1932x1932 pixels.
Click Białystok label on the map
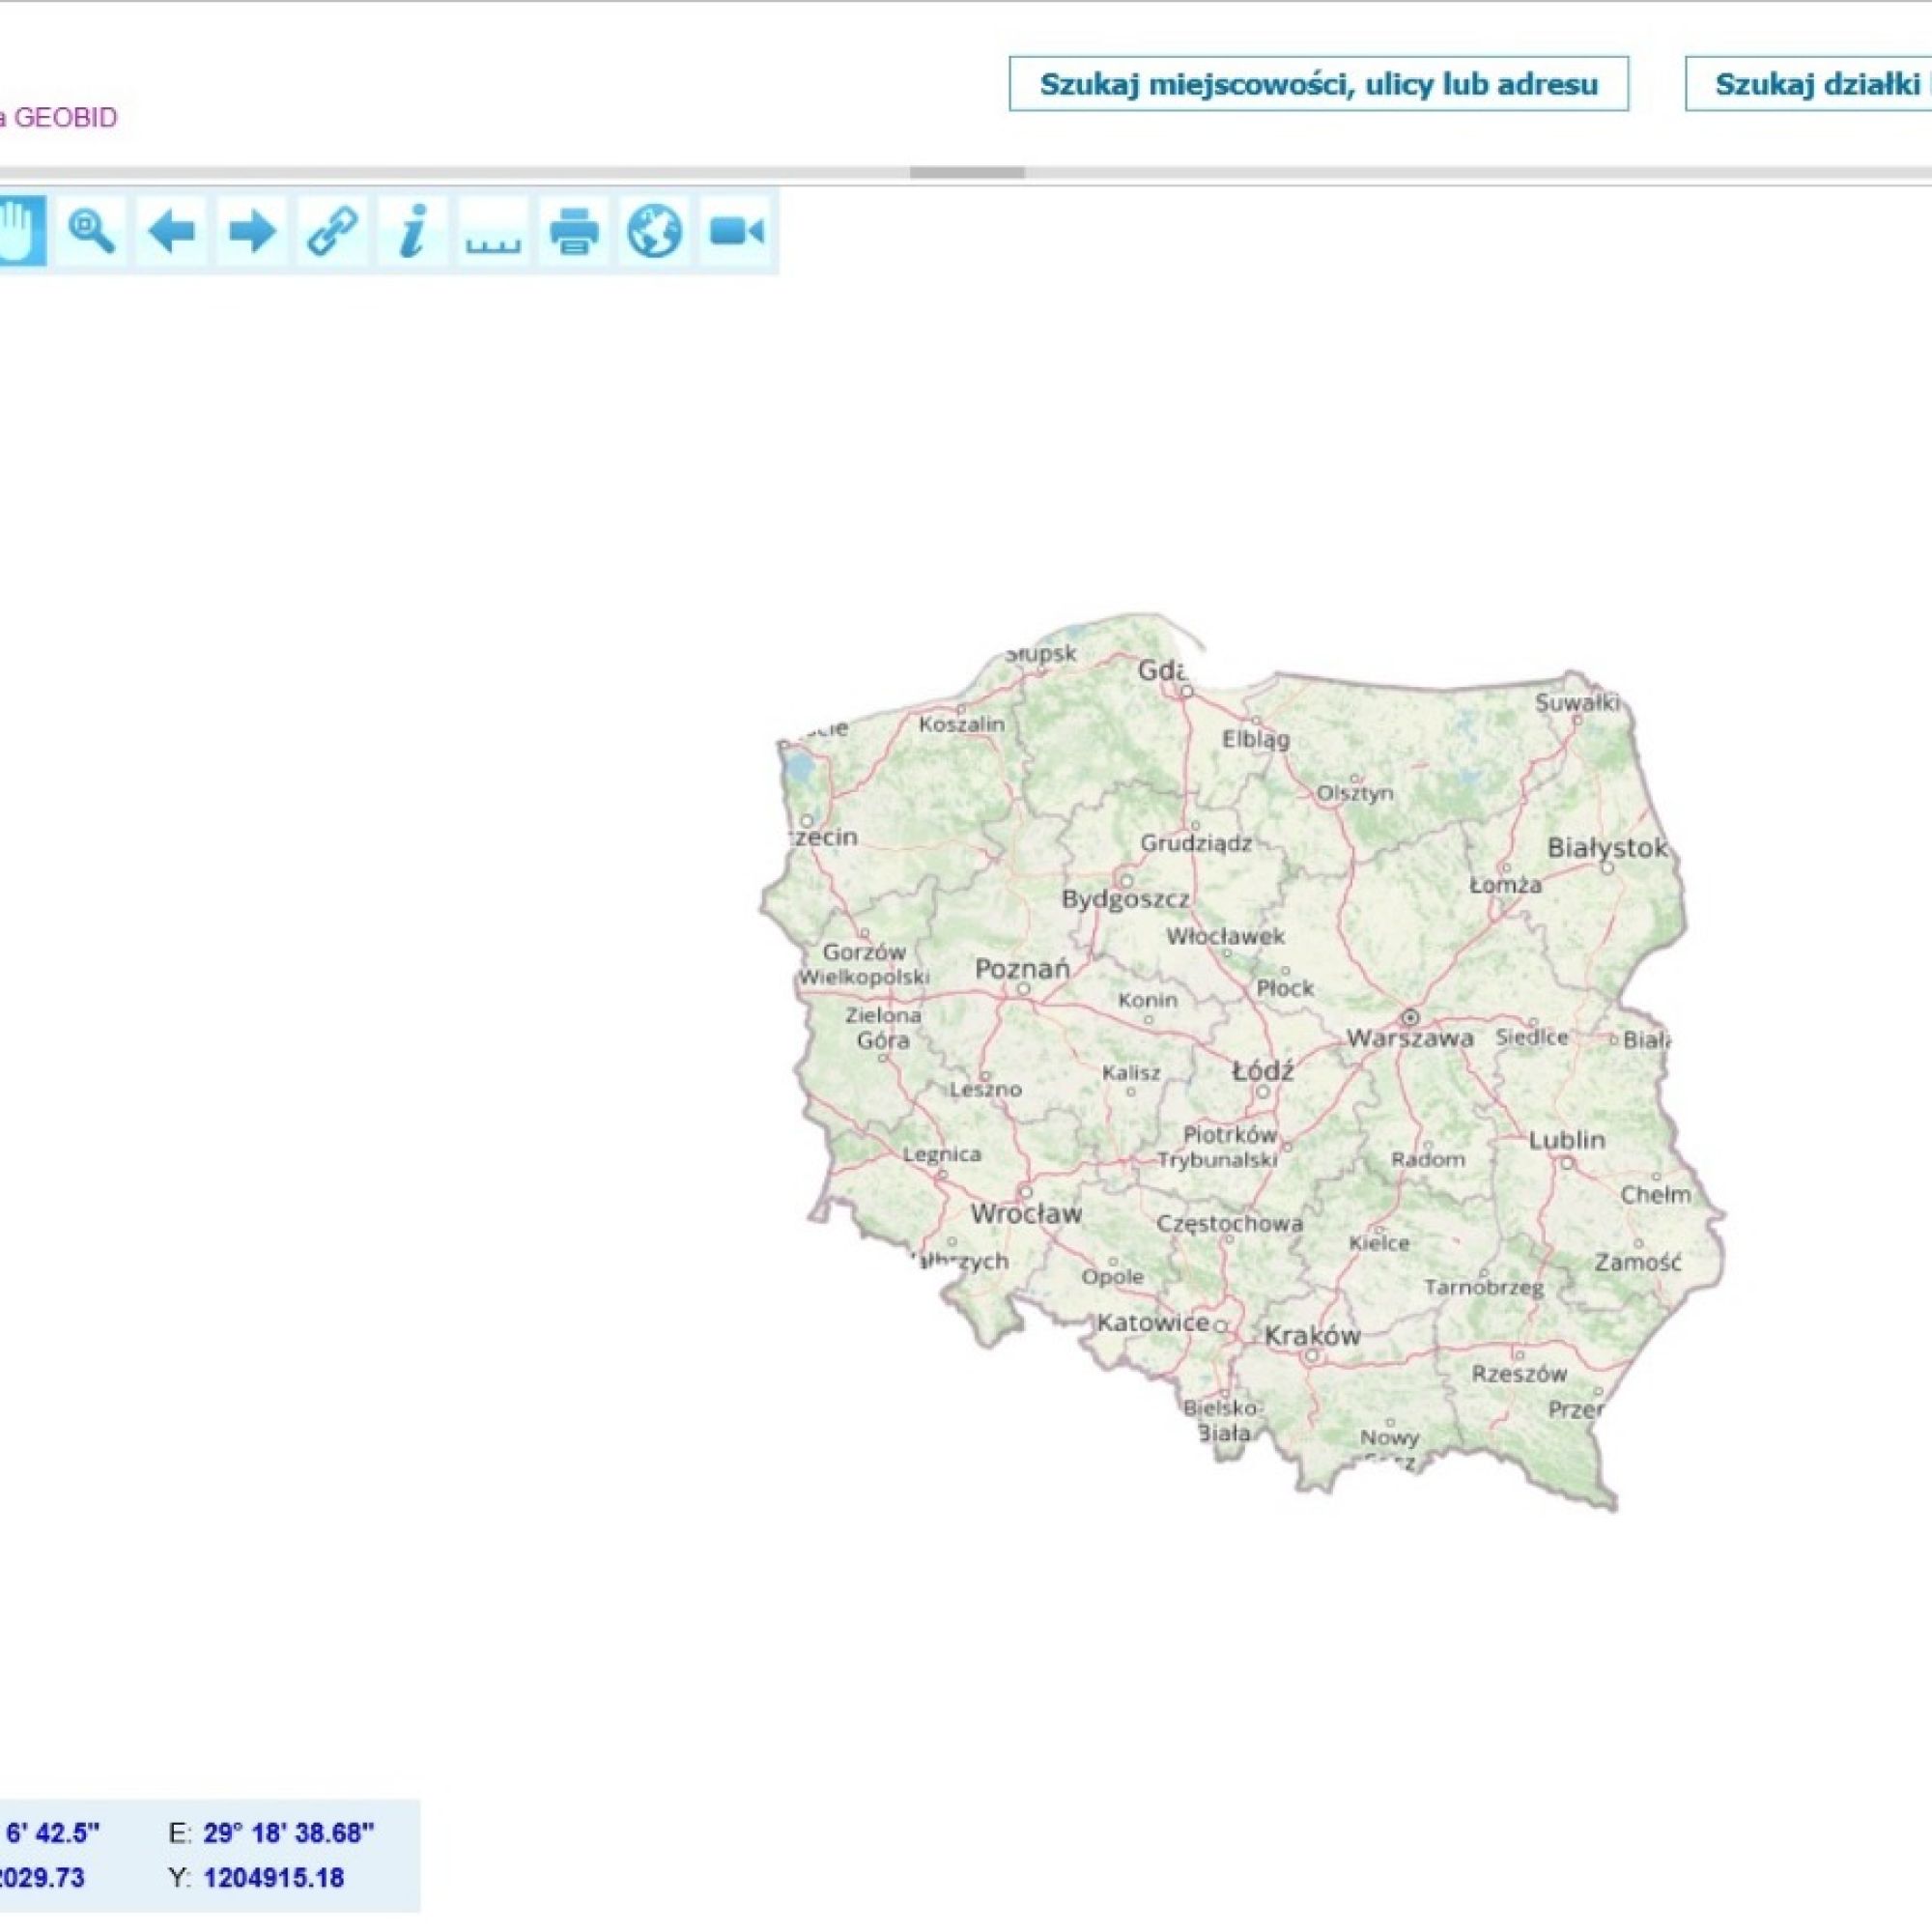(x=1606, y=848)
